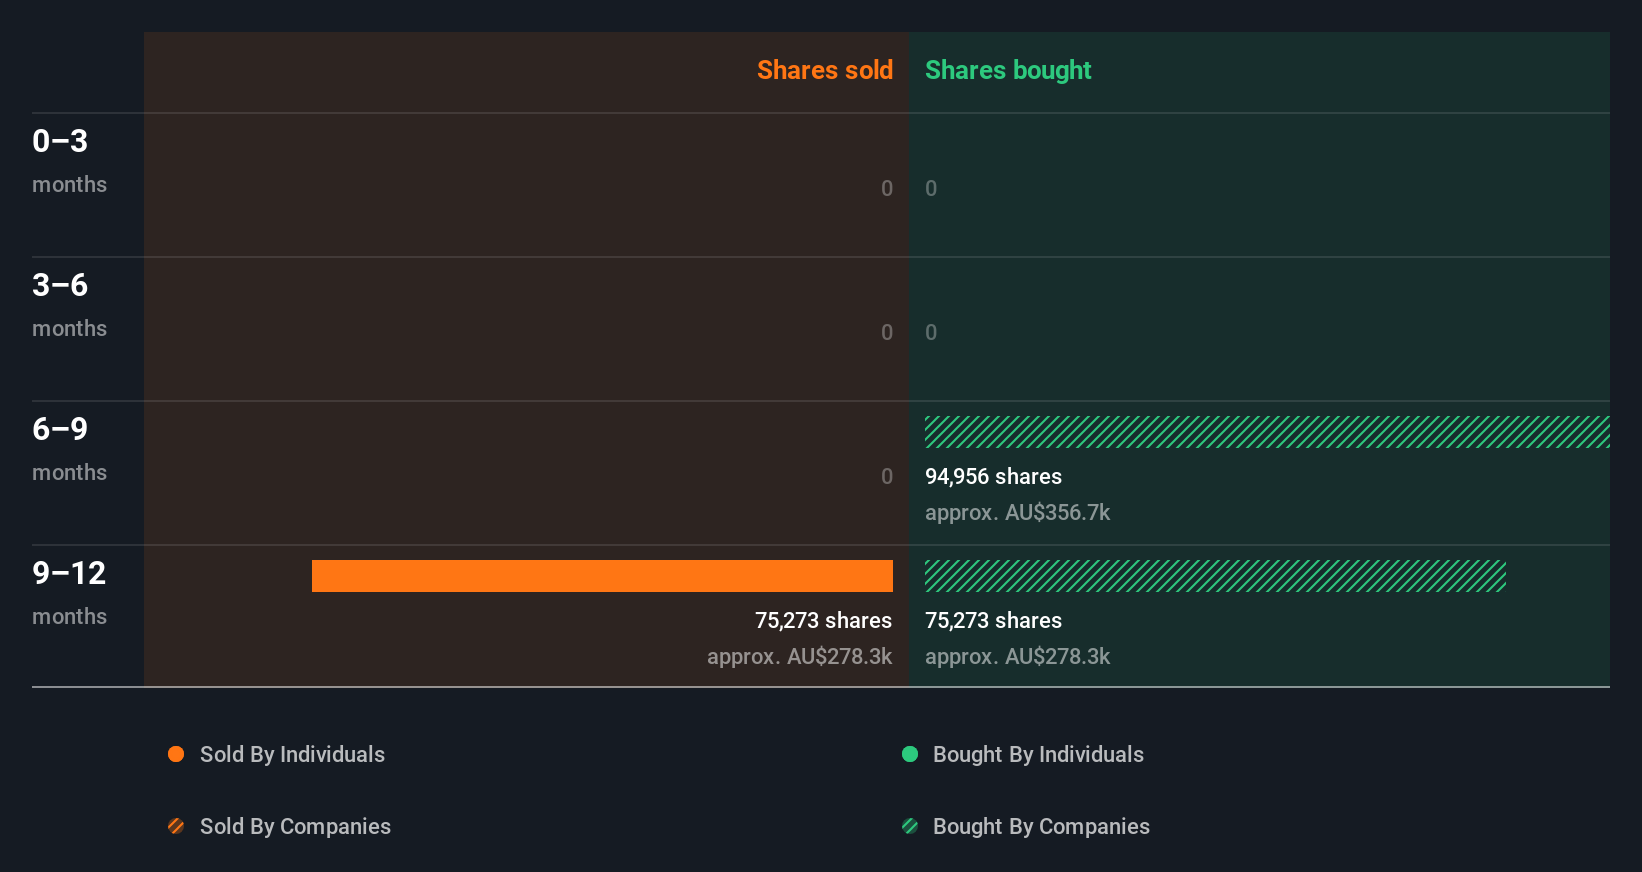Select the 3–6 months row label
The image size is (1642, 872).
coord(69,304)
